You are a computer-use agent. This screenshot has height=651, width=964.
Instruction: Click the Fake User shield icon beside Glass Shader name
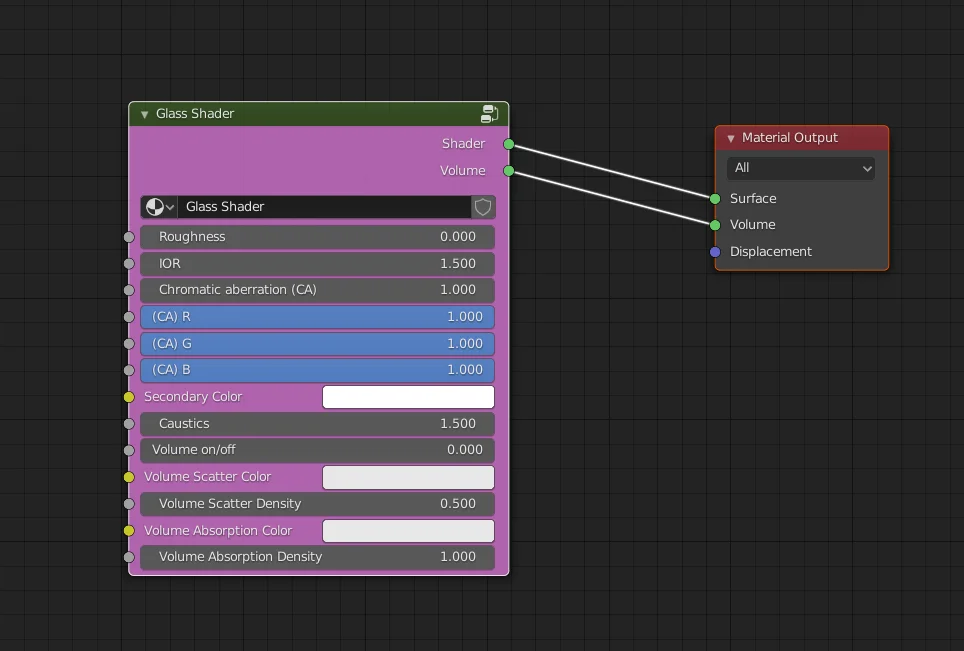click(x=482, y=207)
